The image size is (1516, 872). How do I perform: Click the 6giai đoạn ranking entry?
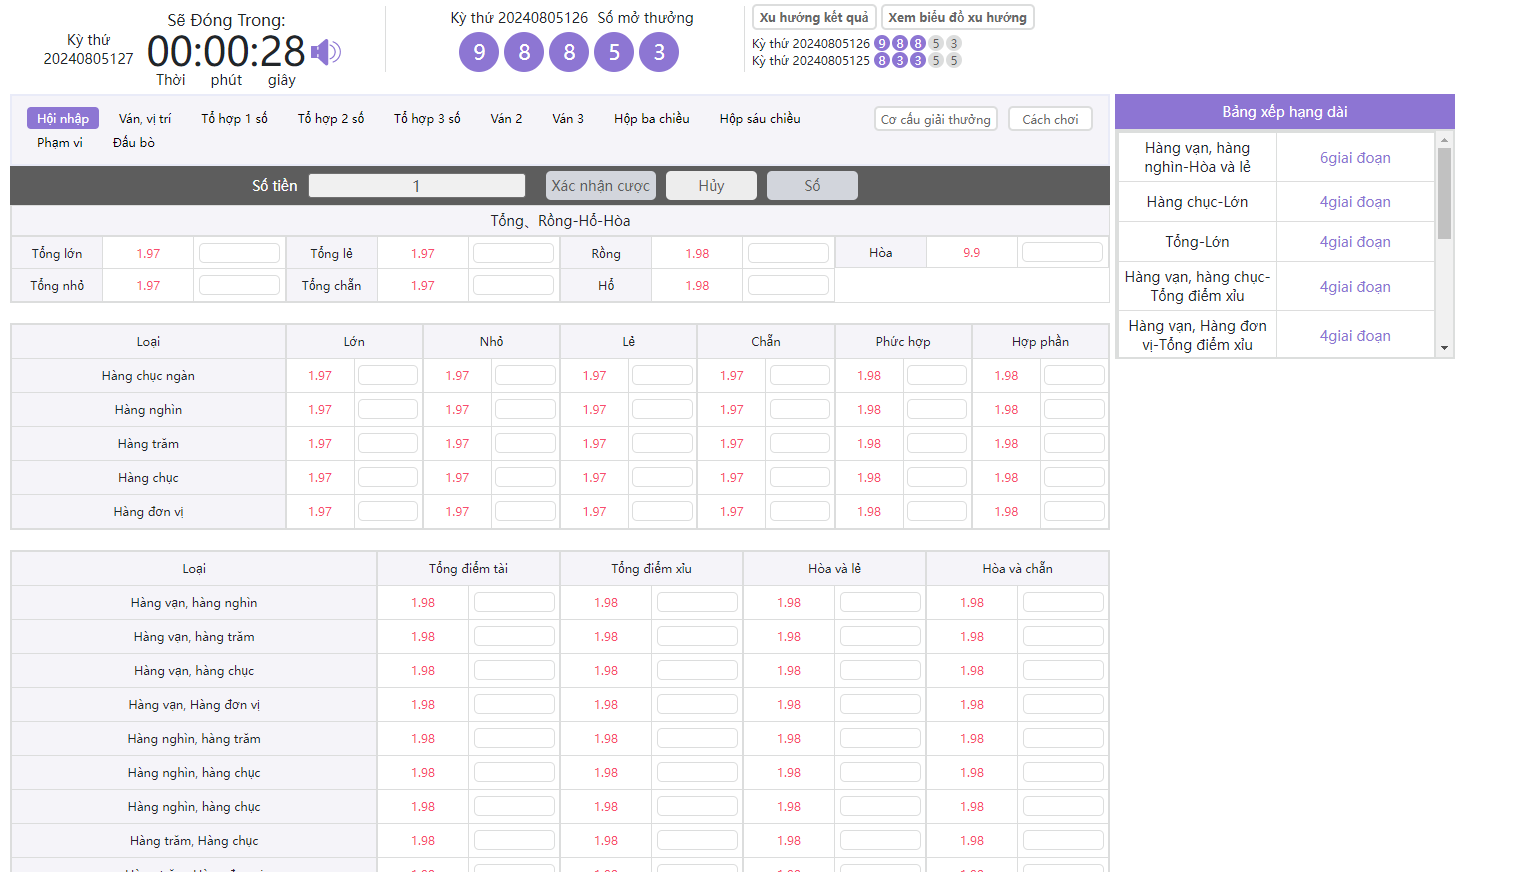(x=1355, y=157)
